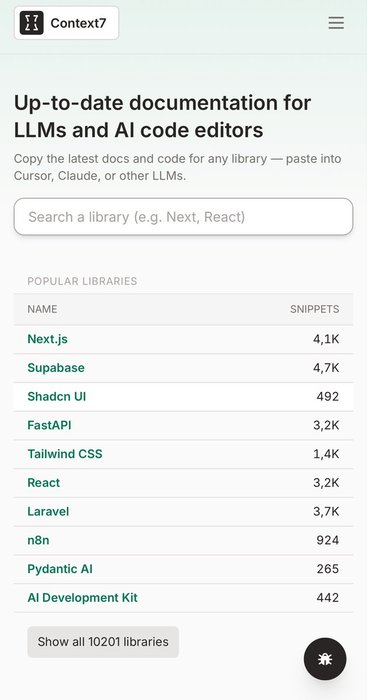Screen dimensions: 367x700
Task: Click Show all 10201 libraries button
Action: click(x=103, y=642)
